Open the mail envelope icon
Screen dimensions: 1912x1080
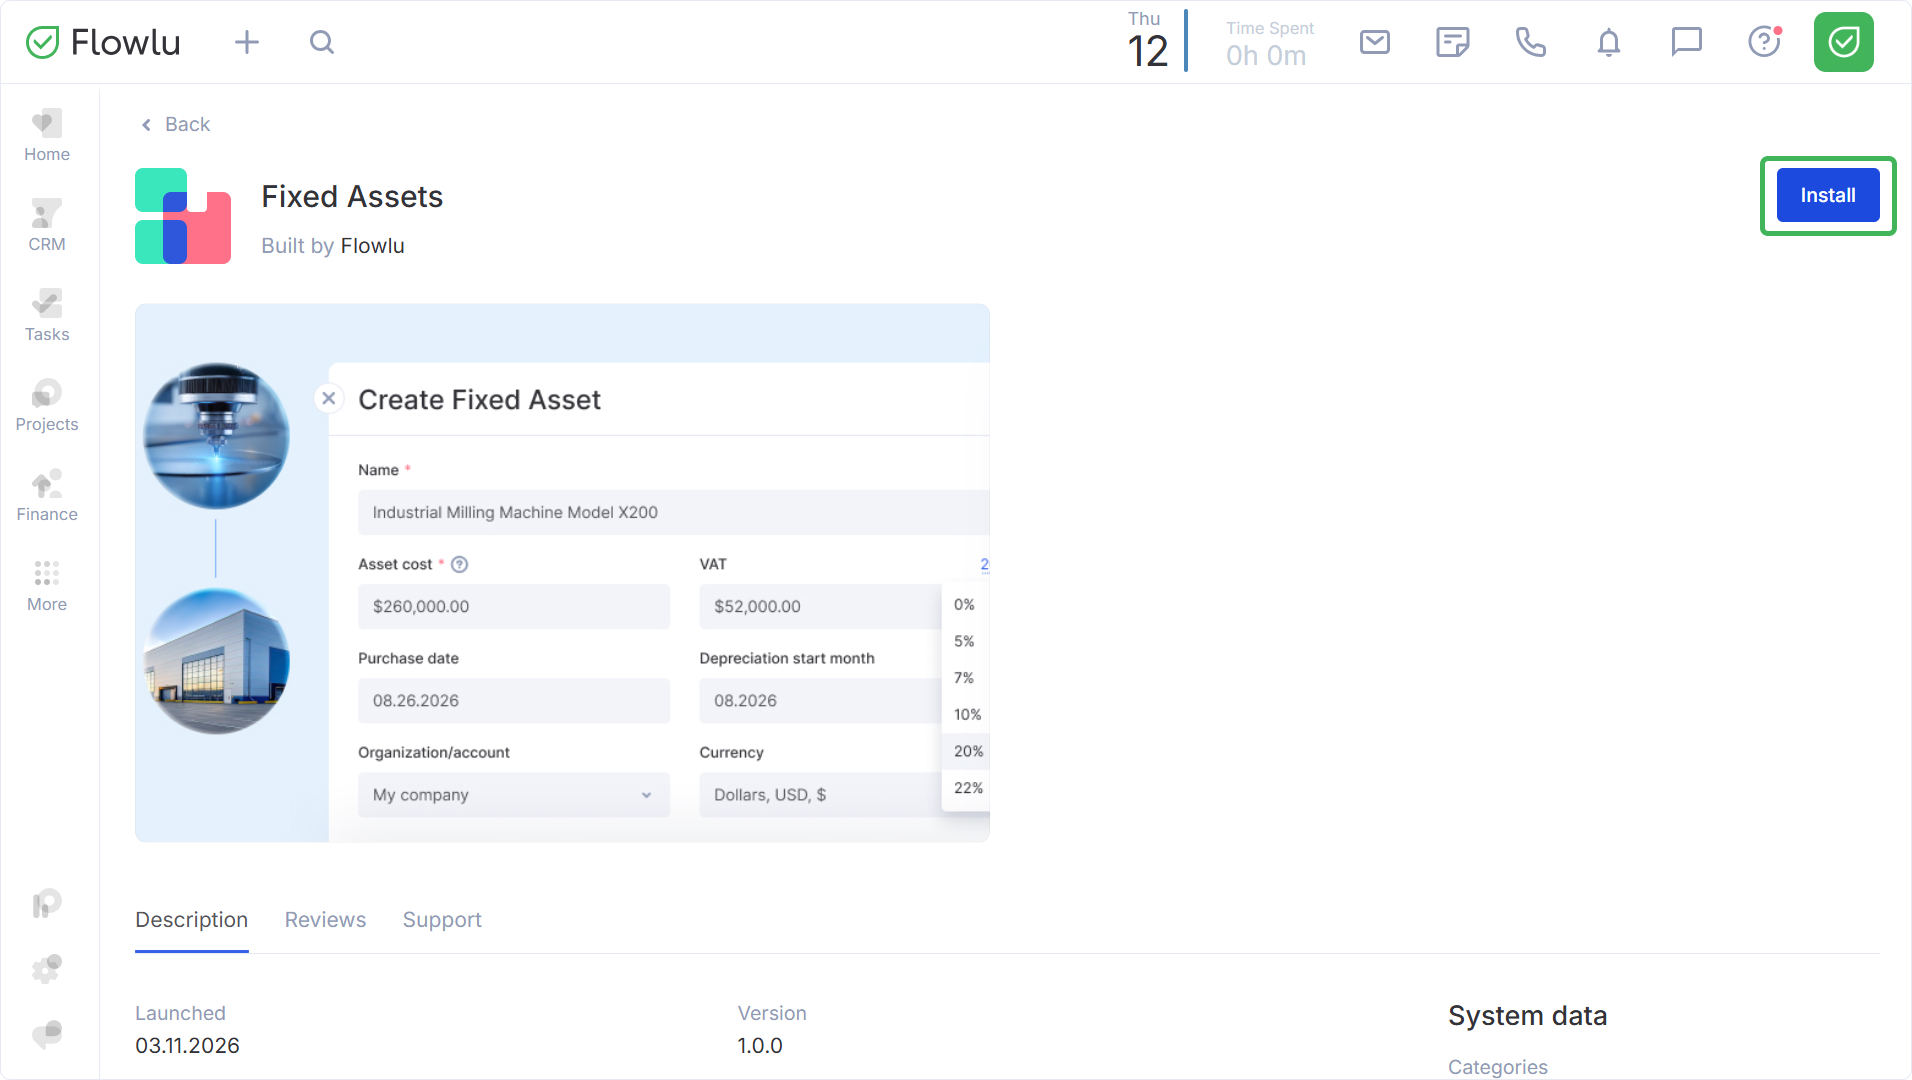click(x=1375, y=42)
